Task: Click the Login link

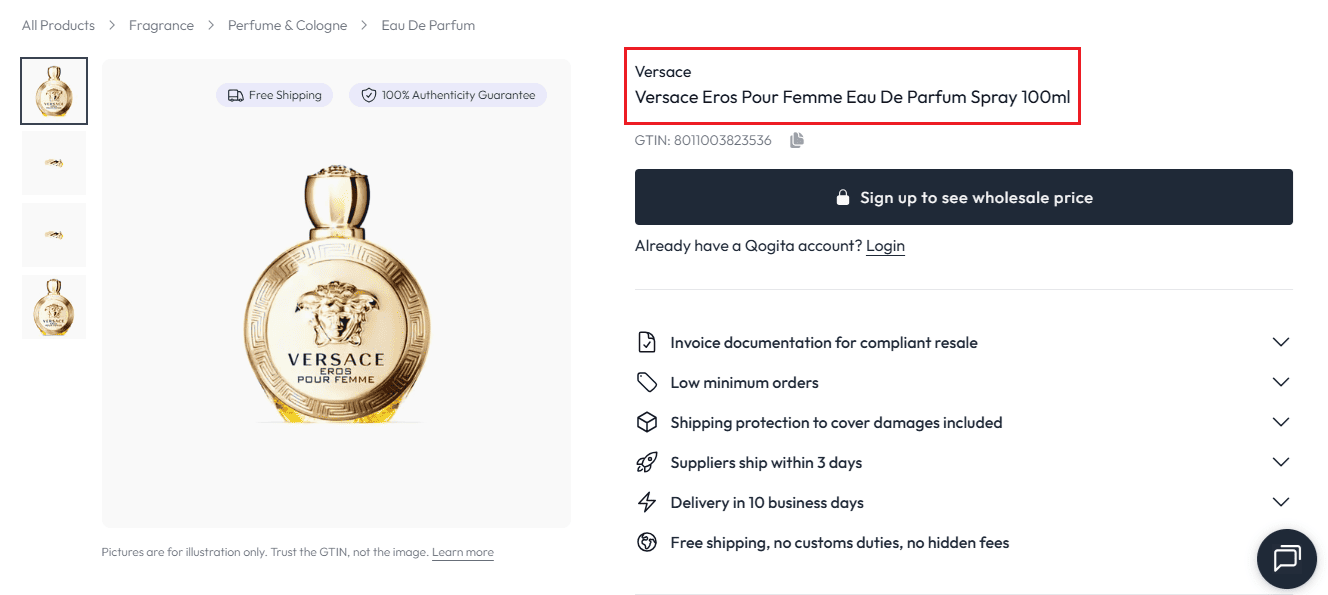Action: [x=885, y=246]
